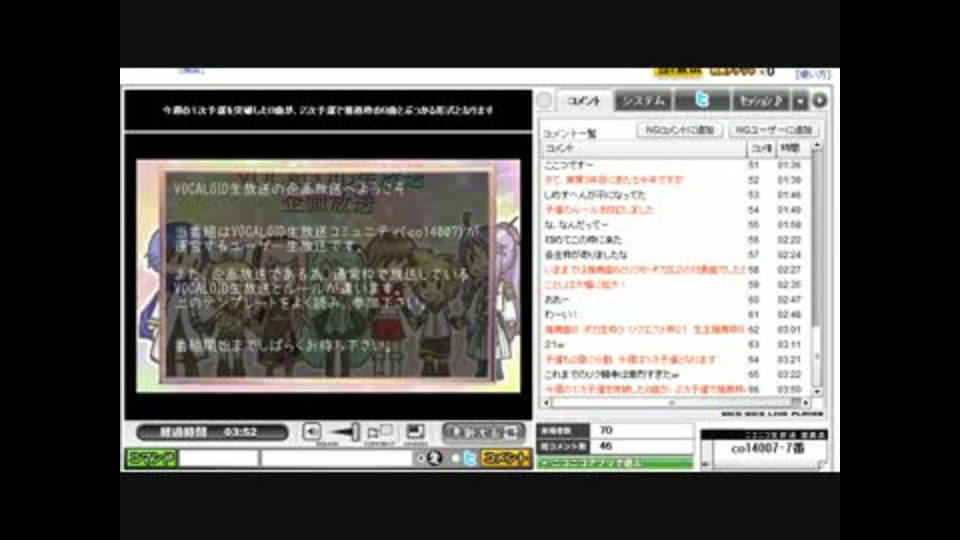Click the elapsed time display 03:52
This screenshot has width=960, height=540.
(x=212, y=432)
